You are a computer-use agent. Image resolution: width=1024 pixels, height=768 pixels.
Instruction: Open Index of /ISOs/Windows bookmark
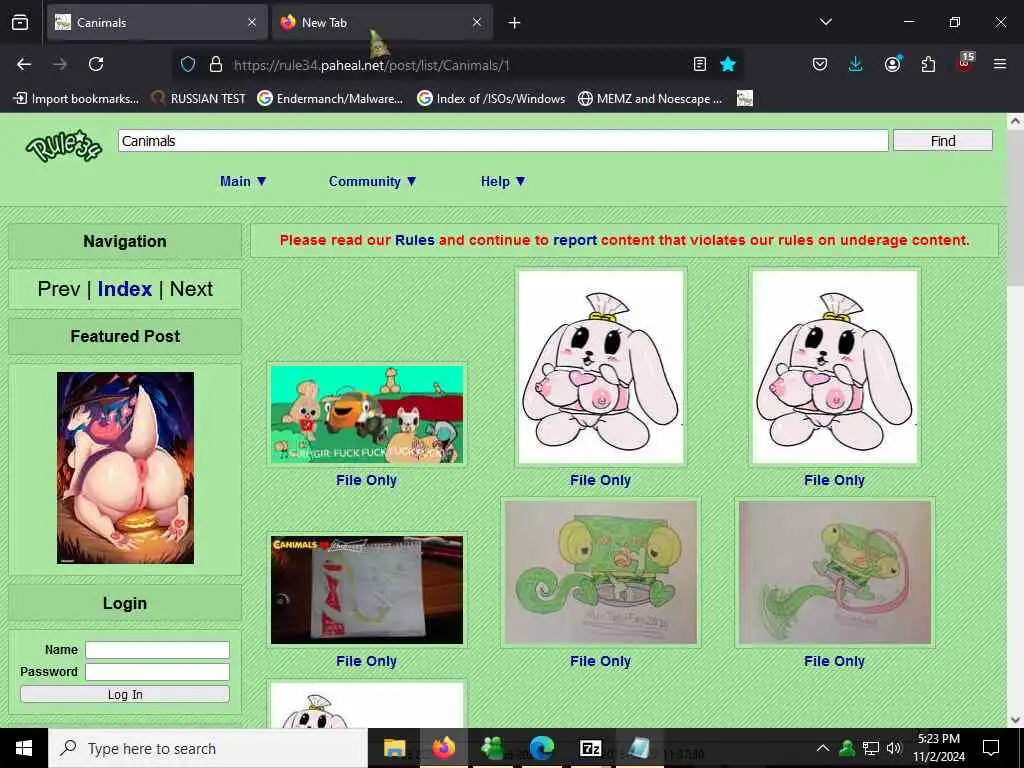point(491,99)
